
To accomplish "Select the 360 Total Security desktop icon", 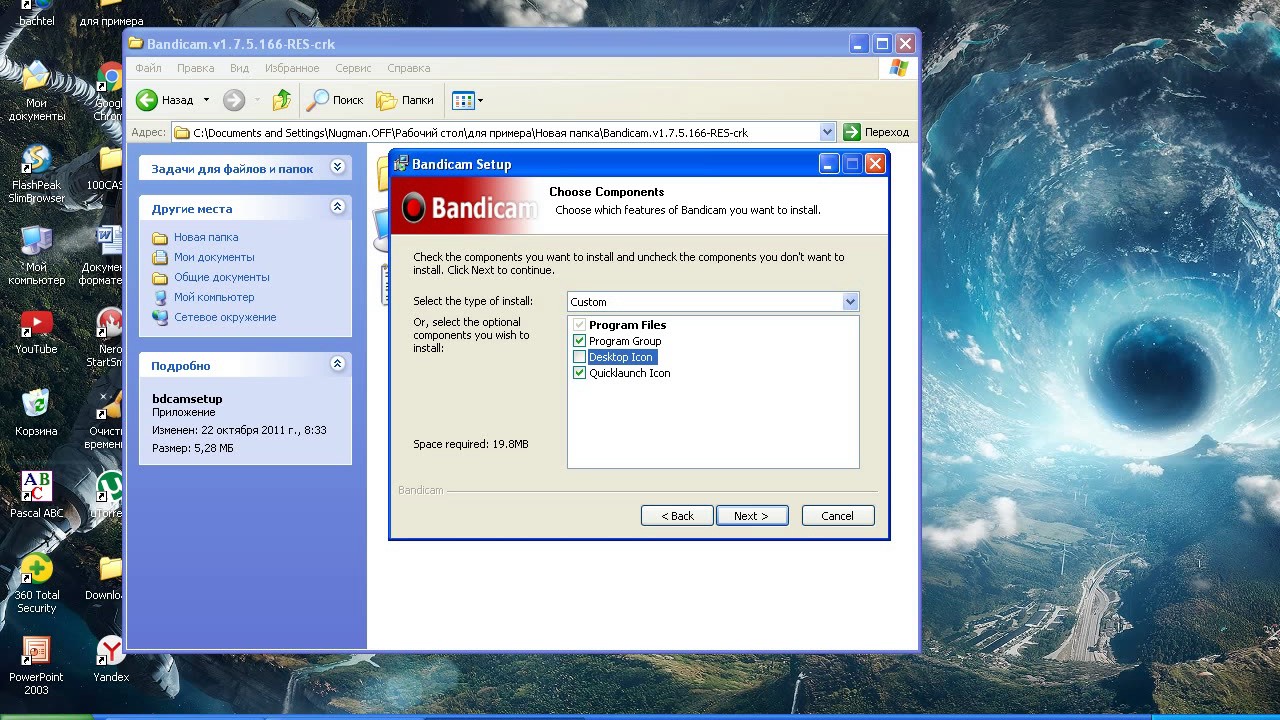I will [x=37, y=584].
